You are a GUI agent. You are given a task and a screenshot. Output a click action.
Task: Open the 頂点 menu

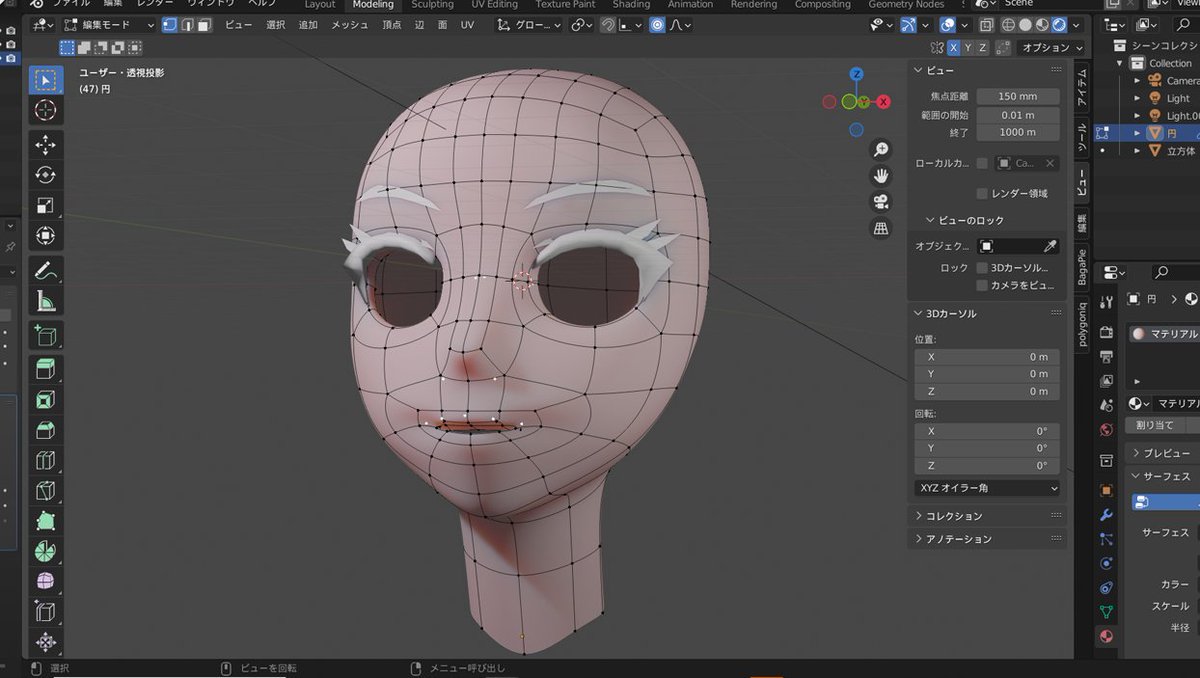pyautogui.click(x=392, y=25)
